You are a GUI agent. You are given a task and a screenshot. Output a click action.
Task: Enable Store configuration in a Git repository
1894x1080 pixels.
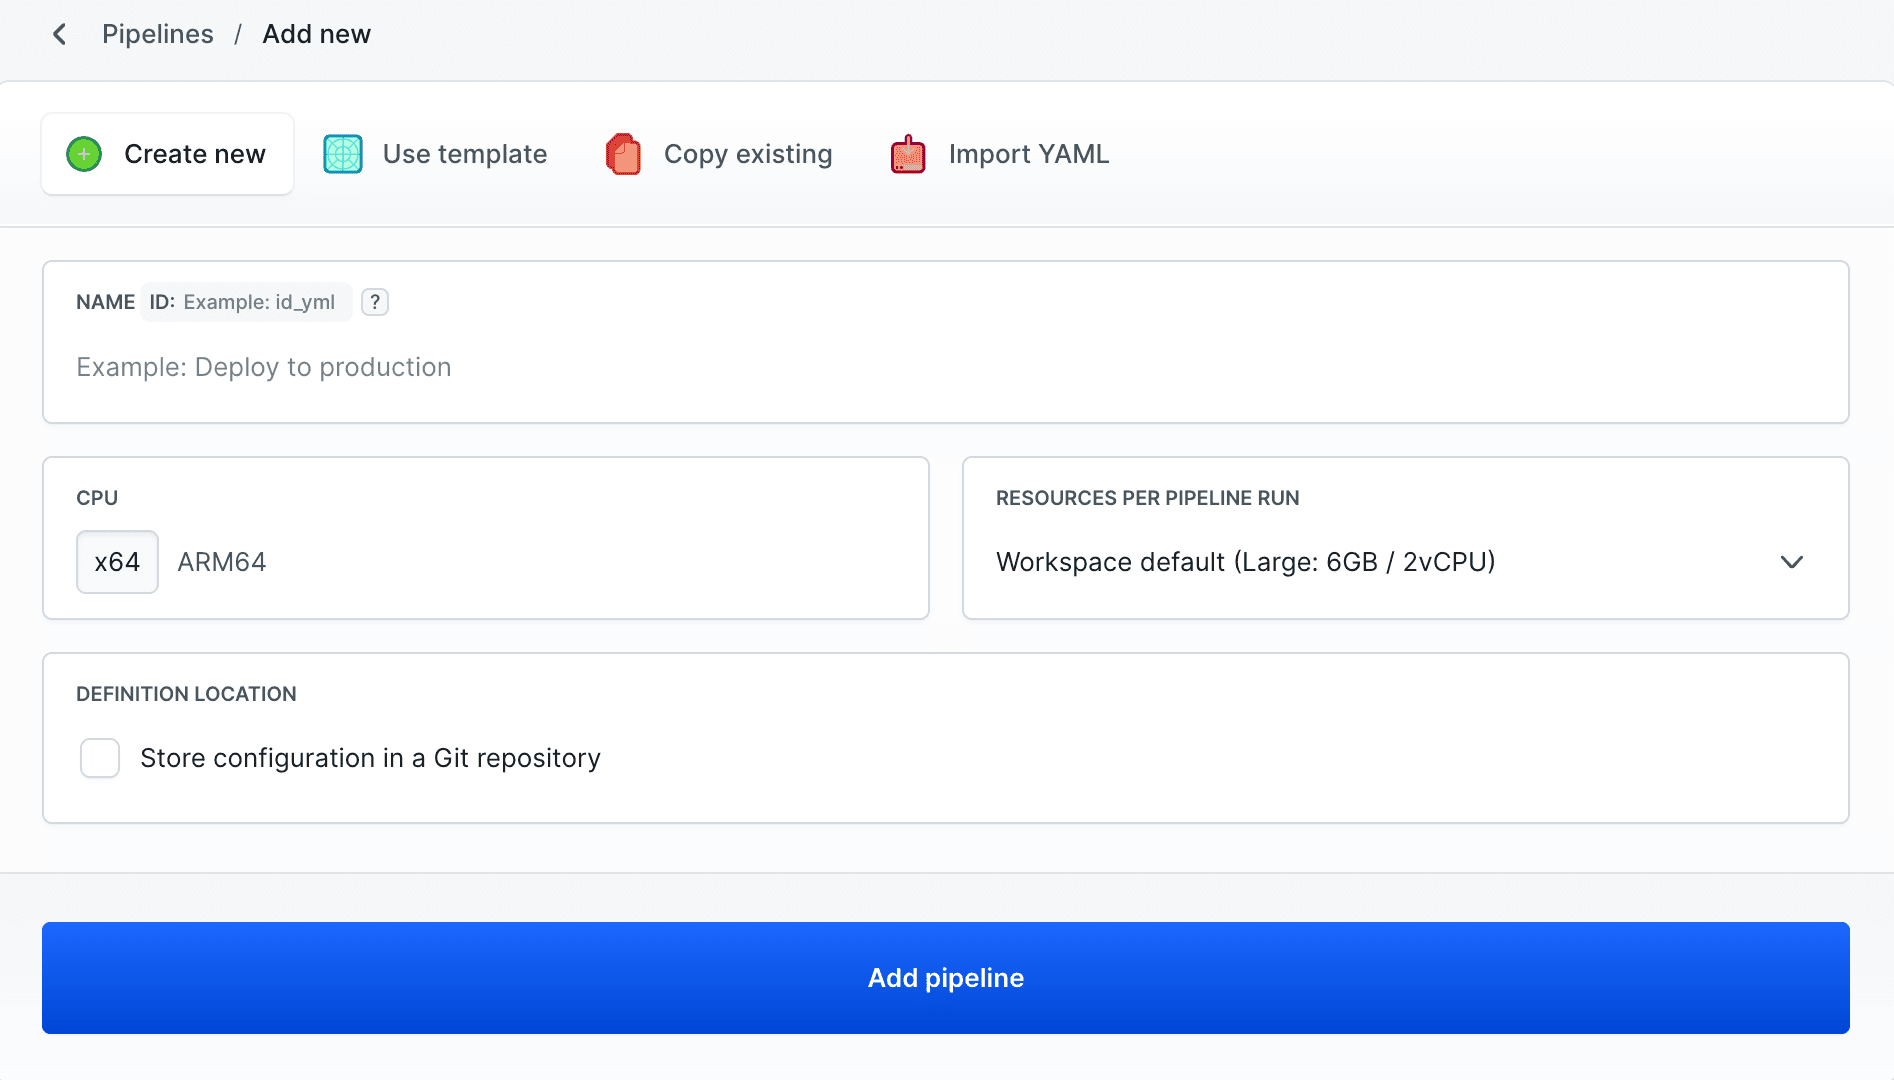[99, 758]
